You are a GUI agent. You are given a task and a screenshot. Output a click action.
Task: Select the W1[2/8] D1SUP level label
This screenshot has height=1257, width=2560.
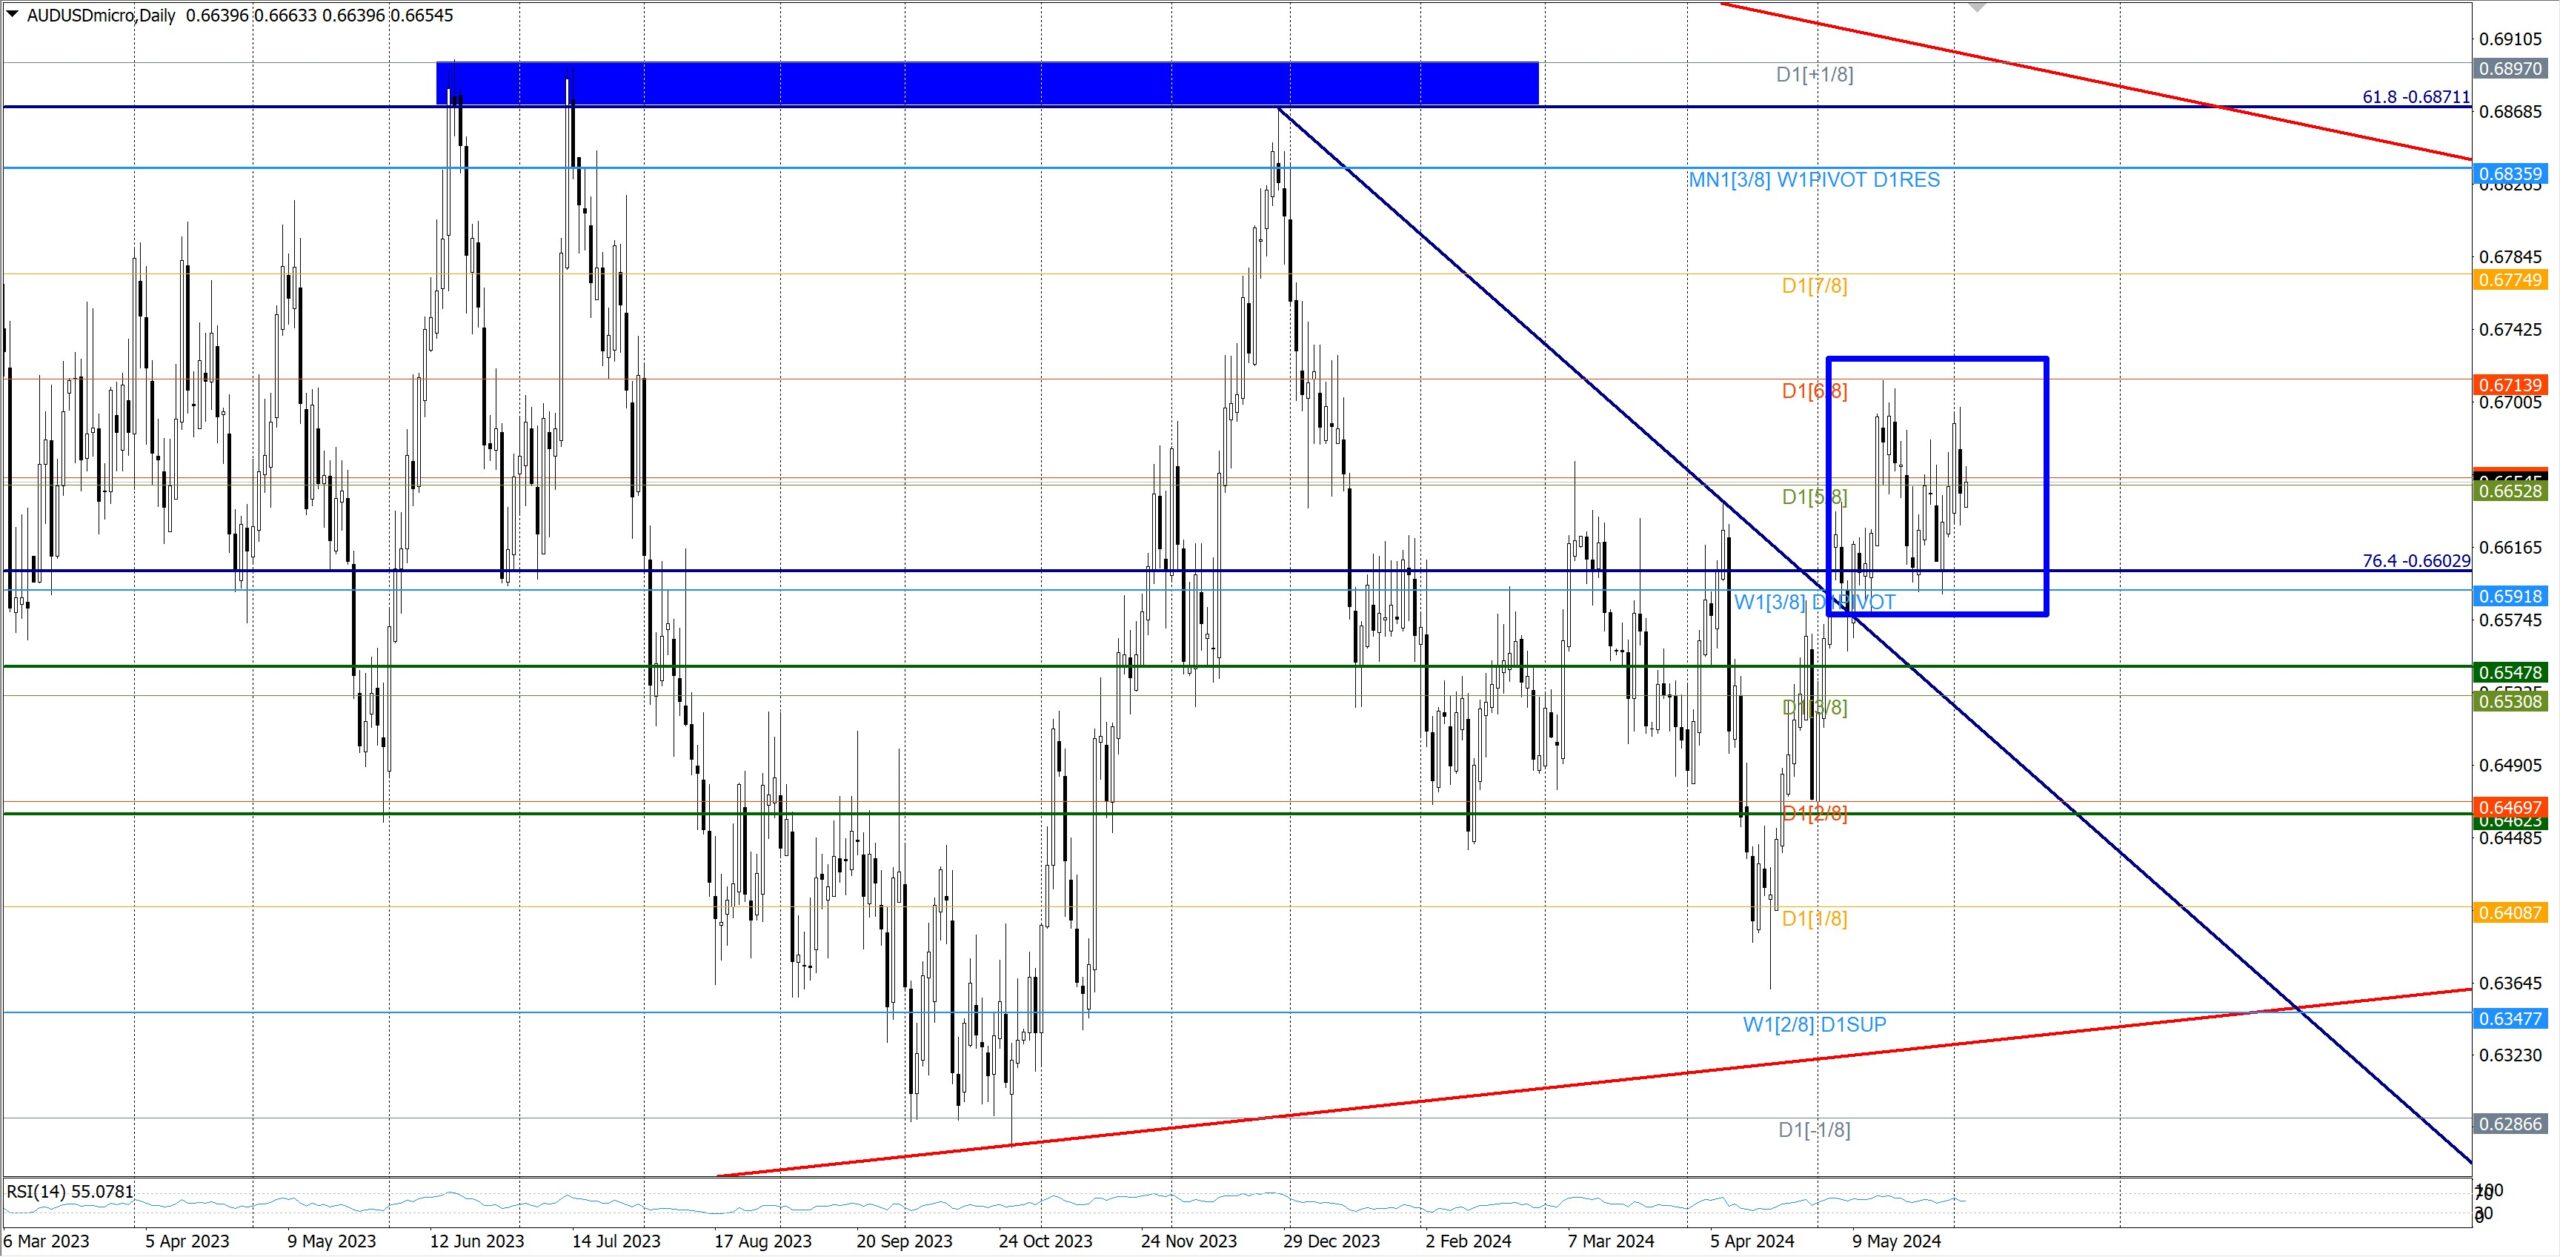(x=1814, y=1025)
